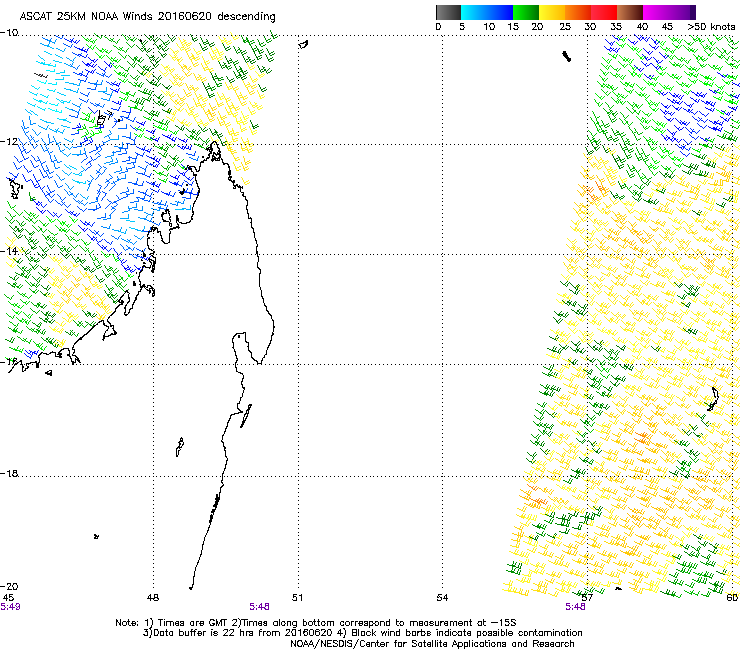Click the note '3)Data buffer is 22 hrs from 20160620'
740x650 pixels.
[237, 633]
